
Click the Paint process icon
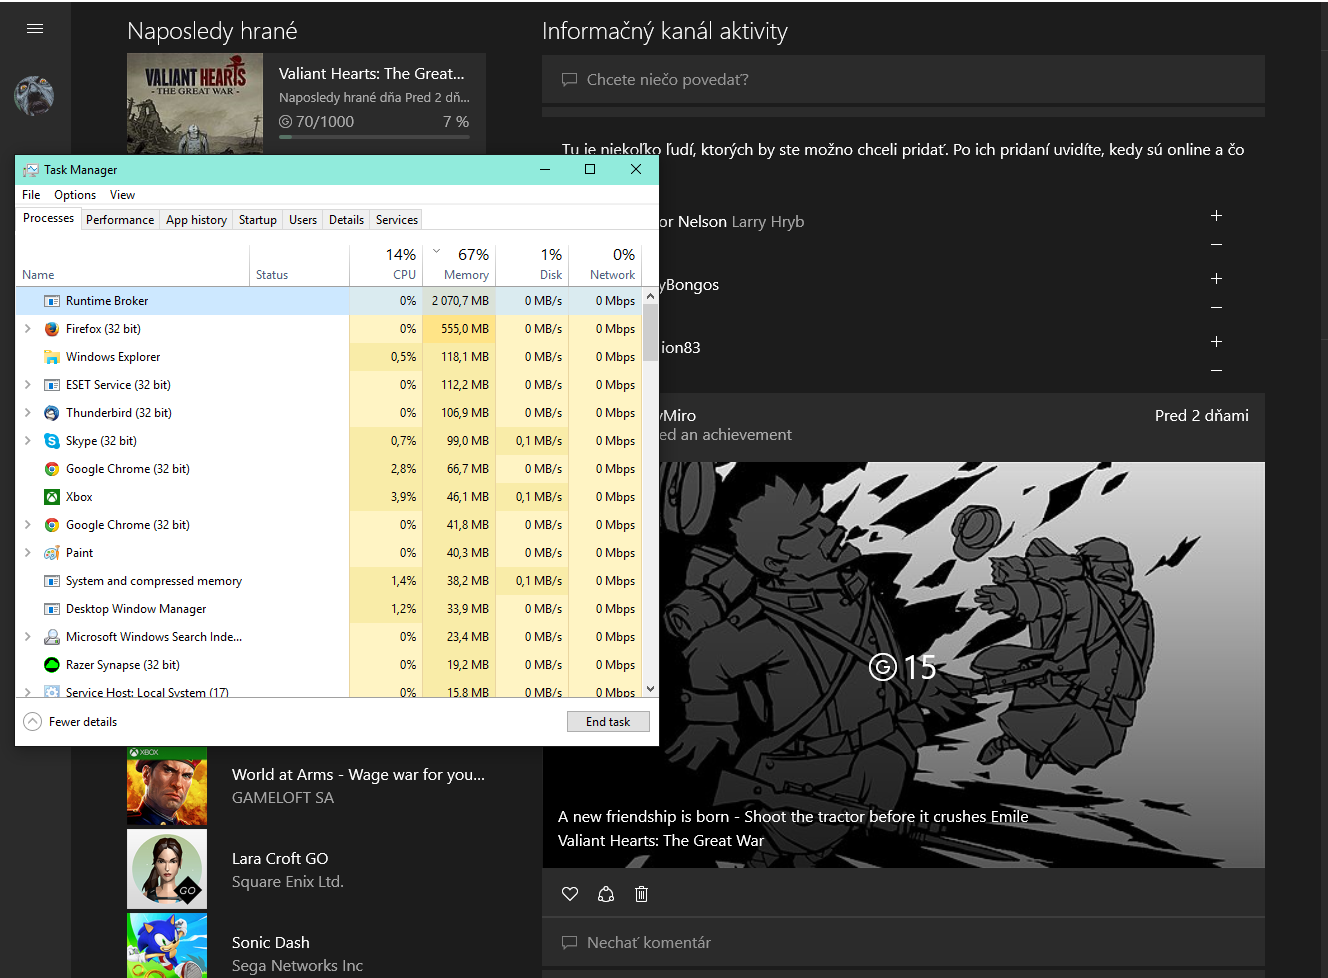[52, 553]
